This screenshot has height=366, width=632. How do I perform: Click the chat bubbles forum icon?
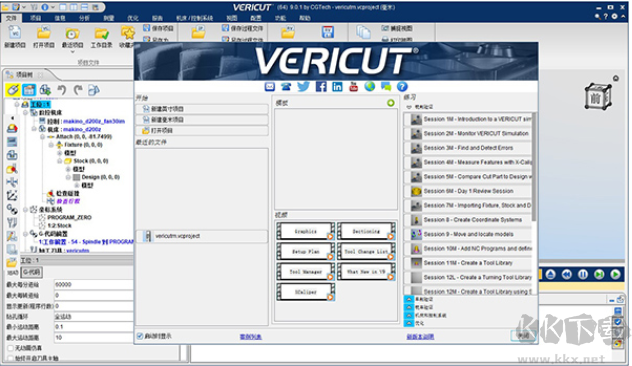(x=386, y=86)
